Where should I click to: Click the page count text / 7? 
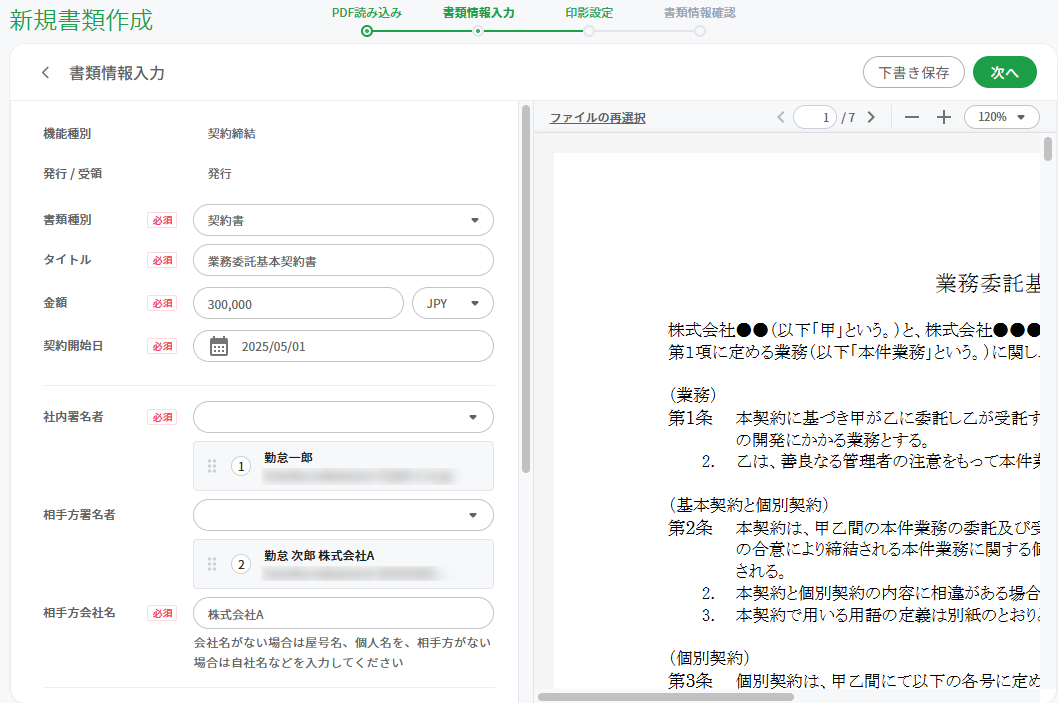coord(848,118)
